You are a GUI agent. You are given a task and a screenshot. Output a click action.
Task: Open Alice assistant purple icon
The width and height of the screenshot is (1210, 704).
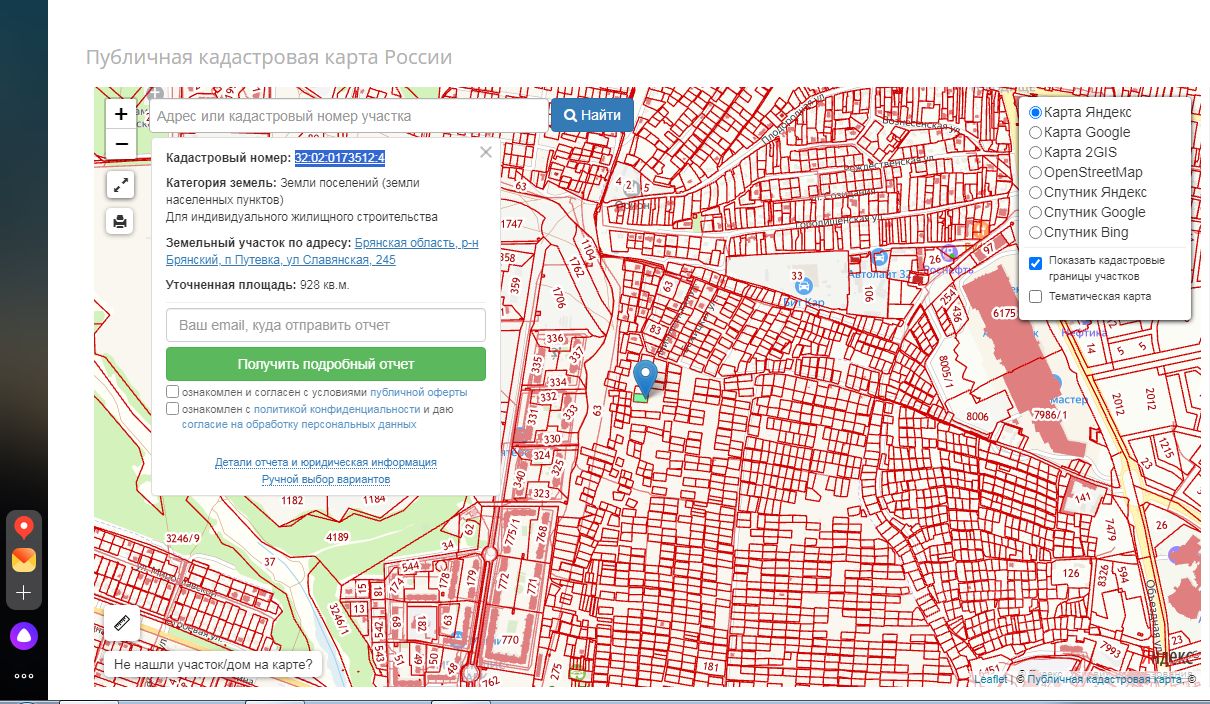[23, 635]
